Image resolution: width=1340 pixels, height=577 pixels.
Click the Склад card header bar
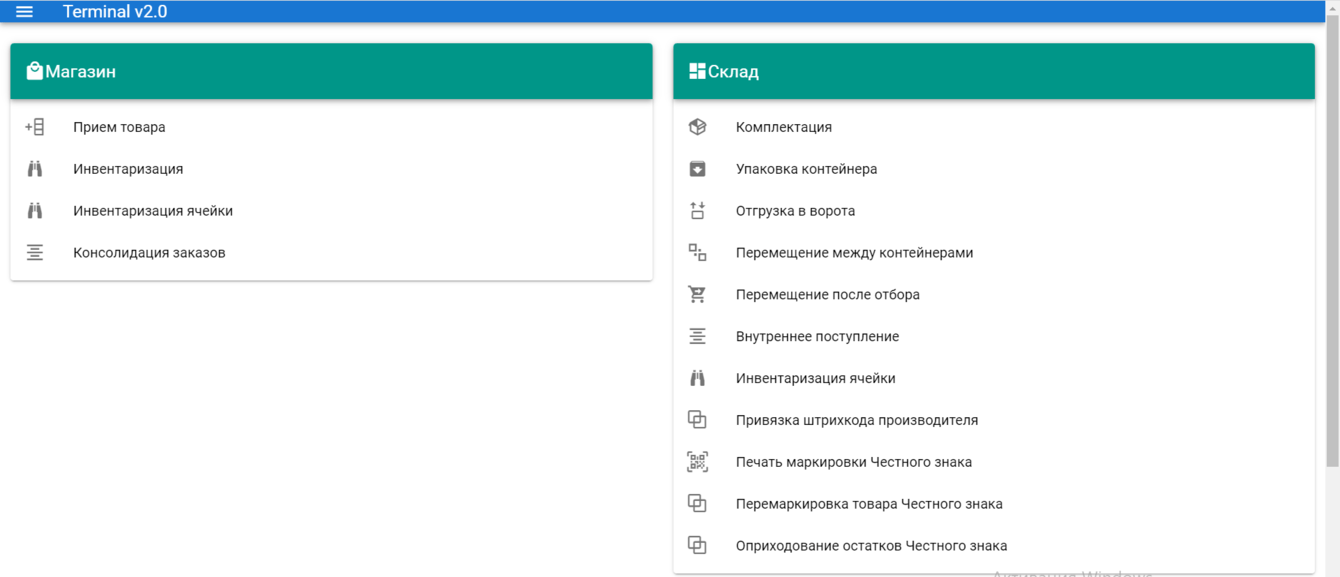(994, 70)
